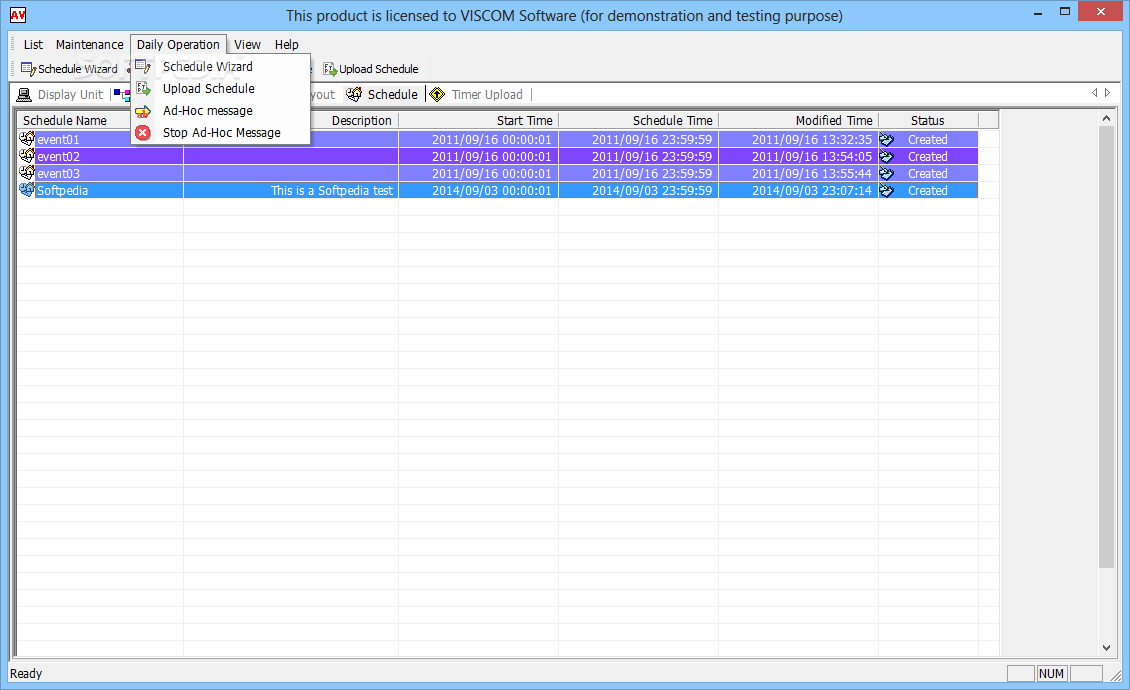Click the event03 schedule icon
Viewport: 1130px width, 690px height.
point(27,172)
